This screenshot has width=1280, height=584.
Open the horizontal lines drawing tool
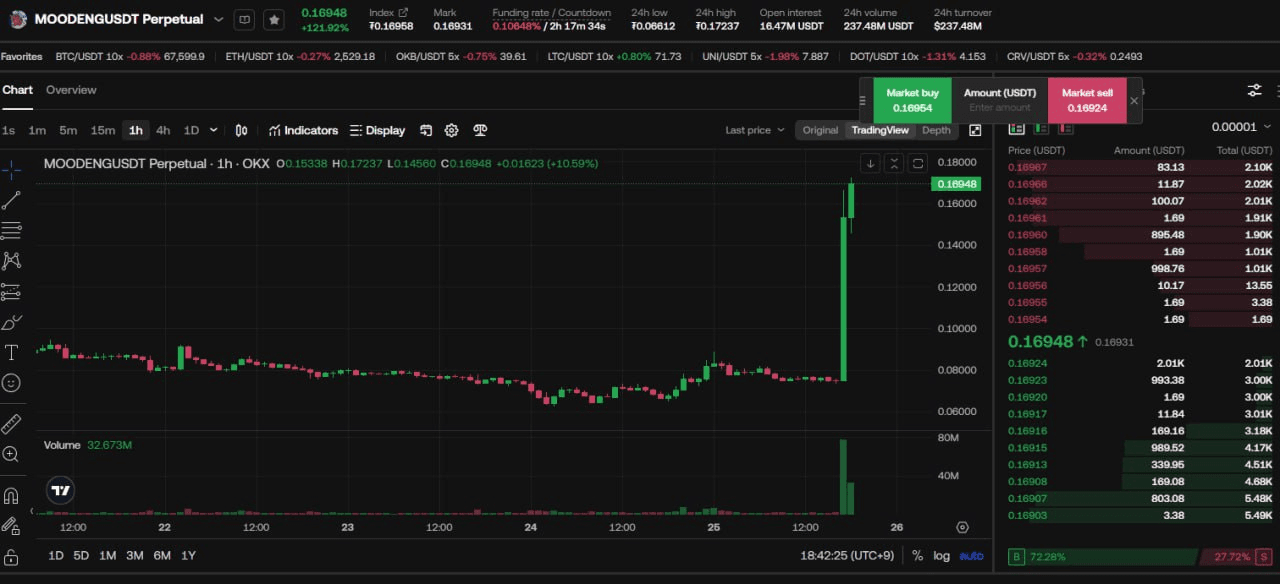click(x=11, y=230)
